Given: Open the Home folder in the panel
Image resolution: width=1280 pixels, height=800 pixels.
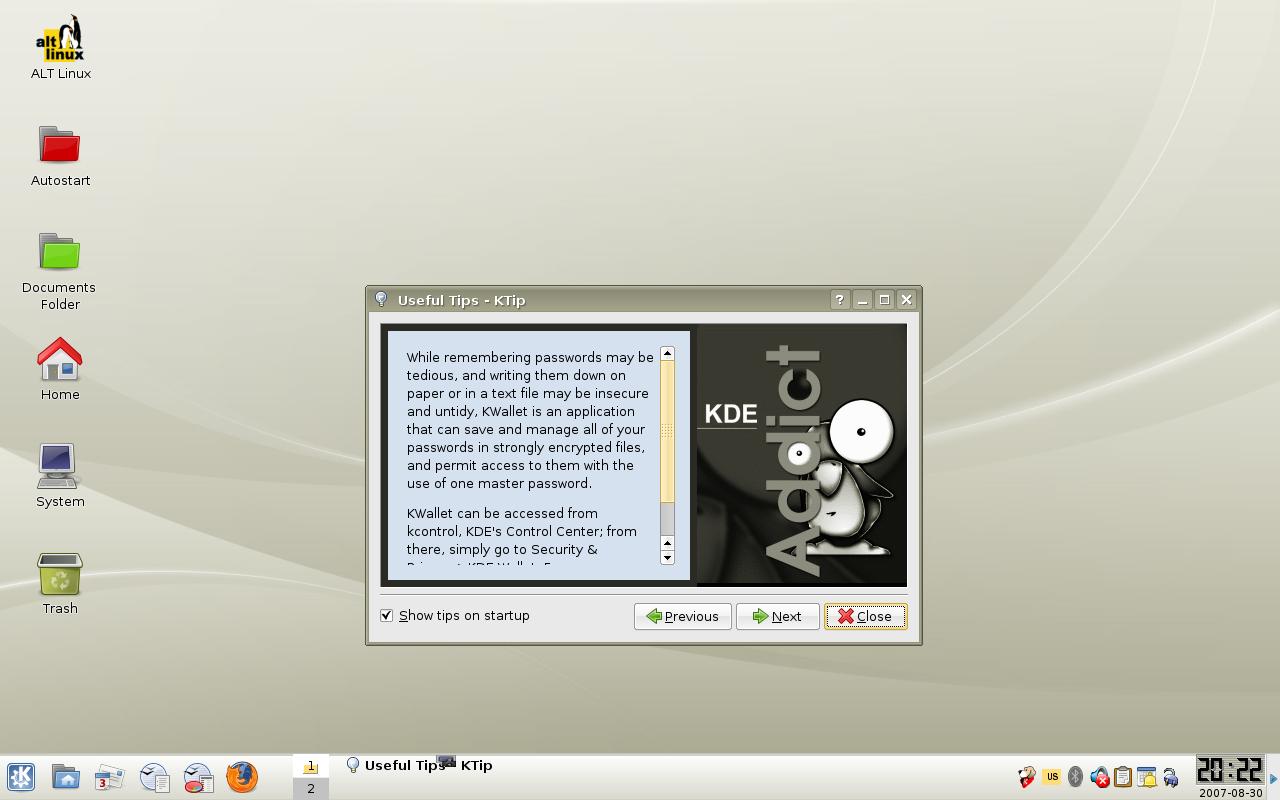Looking at the screenshot, I should coord(66,777).
